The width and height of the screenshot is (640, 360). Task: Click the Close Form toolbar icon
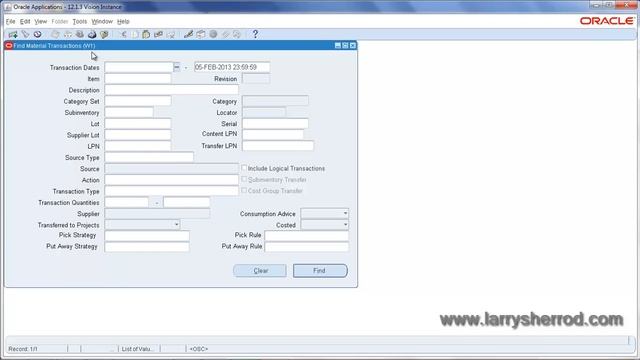(x=104, y=34)
